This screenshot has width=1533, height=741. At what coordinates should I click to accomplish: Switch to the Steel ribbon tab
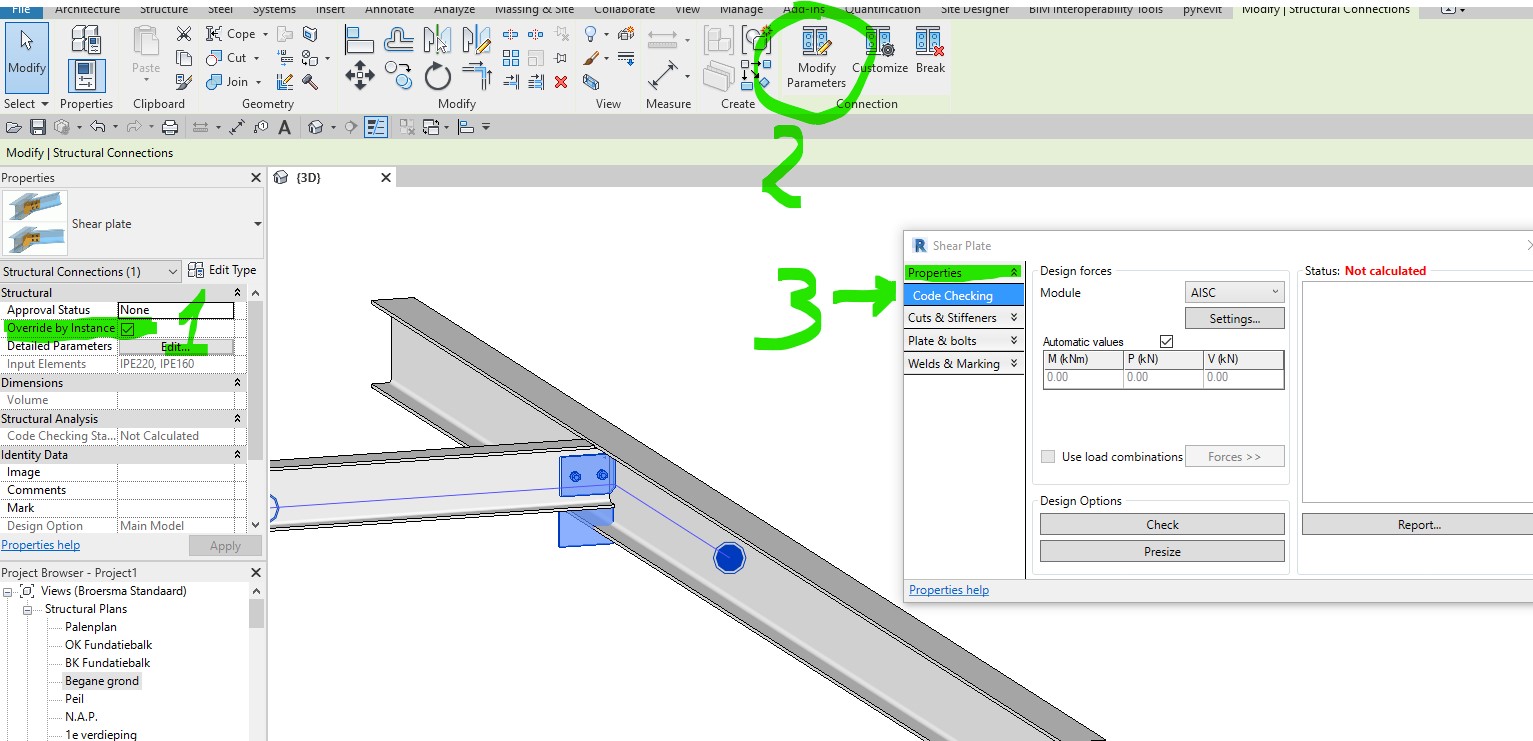click(x=219, y=10)
